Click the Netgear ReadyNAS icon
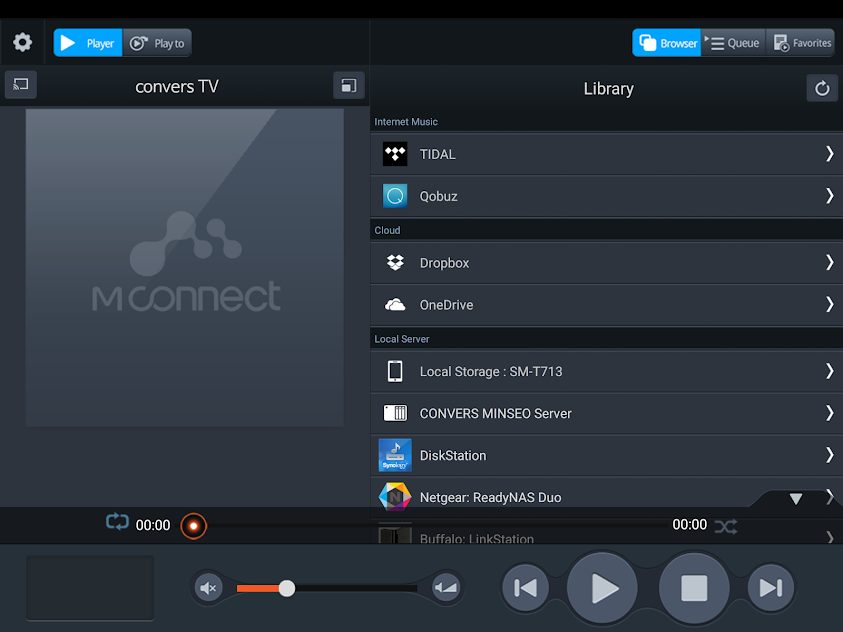The image size is (843, 632). coord(395,496)
